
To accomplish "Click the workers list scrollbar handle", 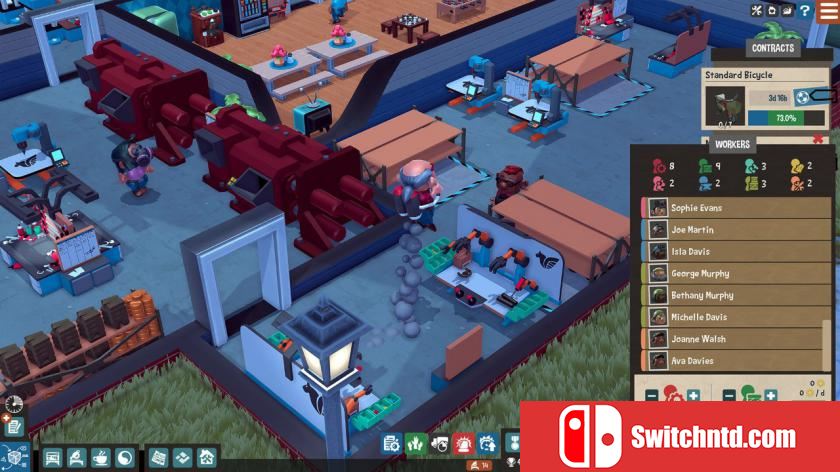I will coord(827,346).
